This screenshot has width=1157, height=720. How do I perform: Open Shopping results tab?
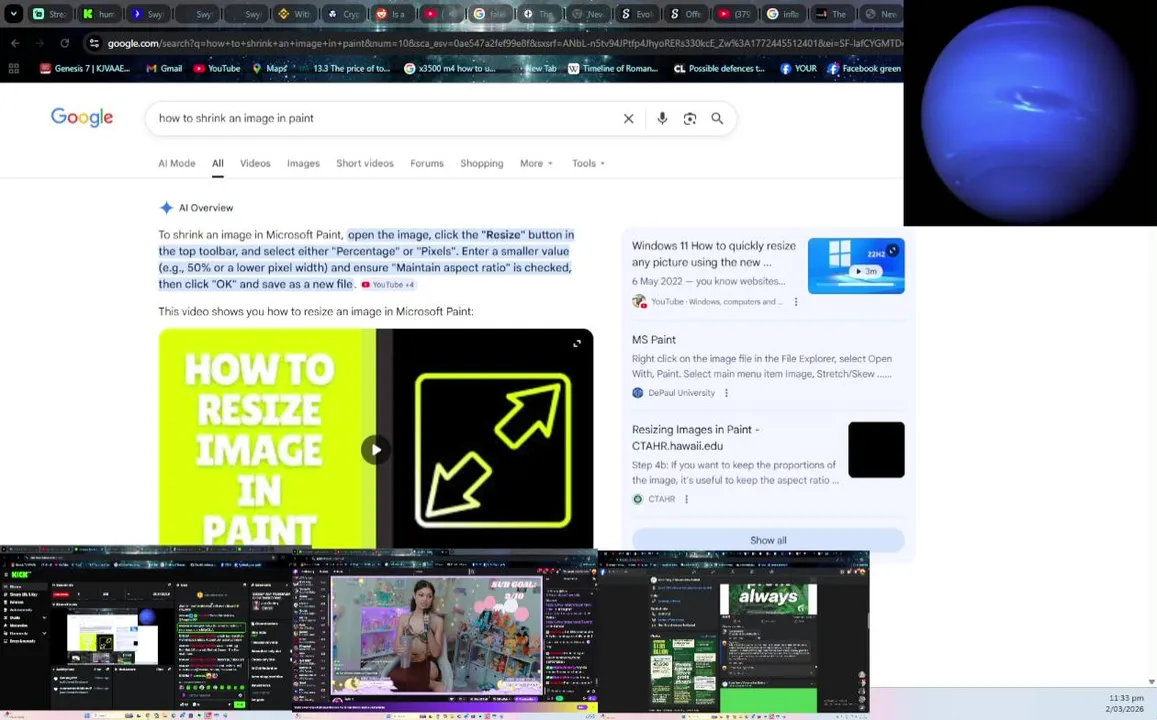pos(481,163)
